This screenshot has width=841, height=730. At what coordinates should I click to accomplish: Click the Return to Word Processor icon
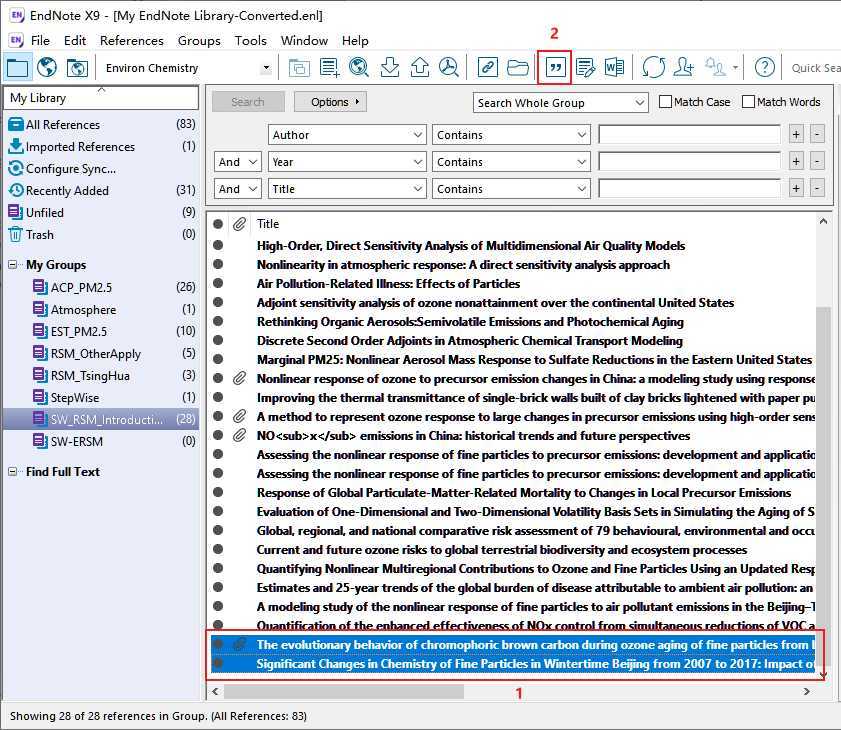pos(614,68)
